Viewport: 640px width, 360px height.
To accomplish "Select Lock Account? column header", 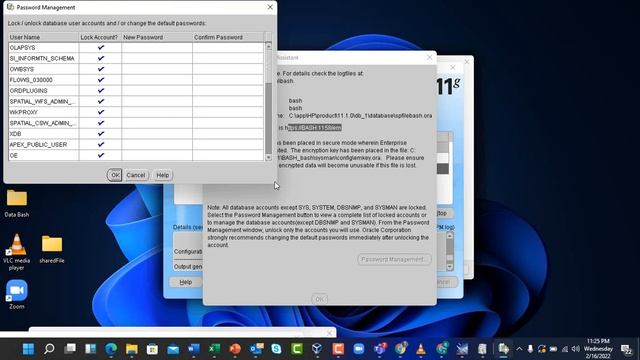I will click(100, 37).
